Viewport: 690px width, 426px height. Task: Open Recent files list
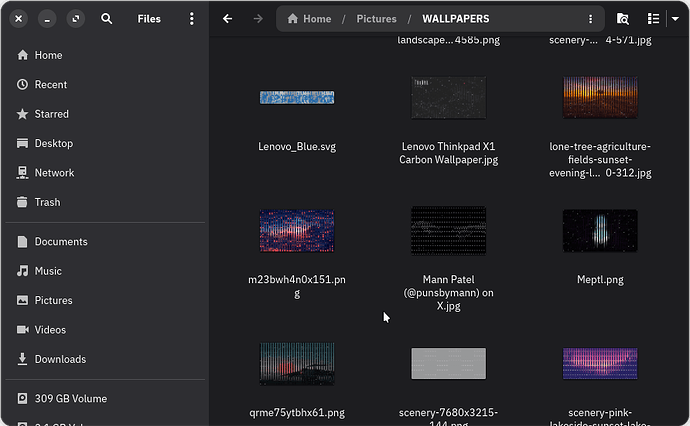[51, 84]
